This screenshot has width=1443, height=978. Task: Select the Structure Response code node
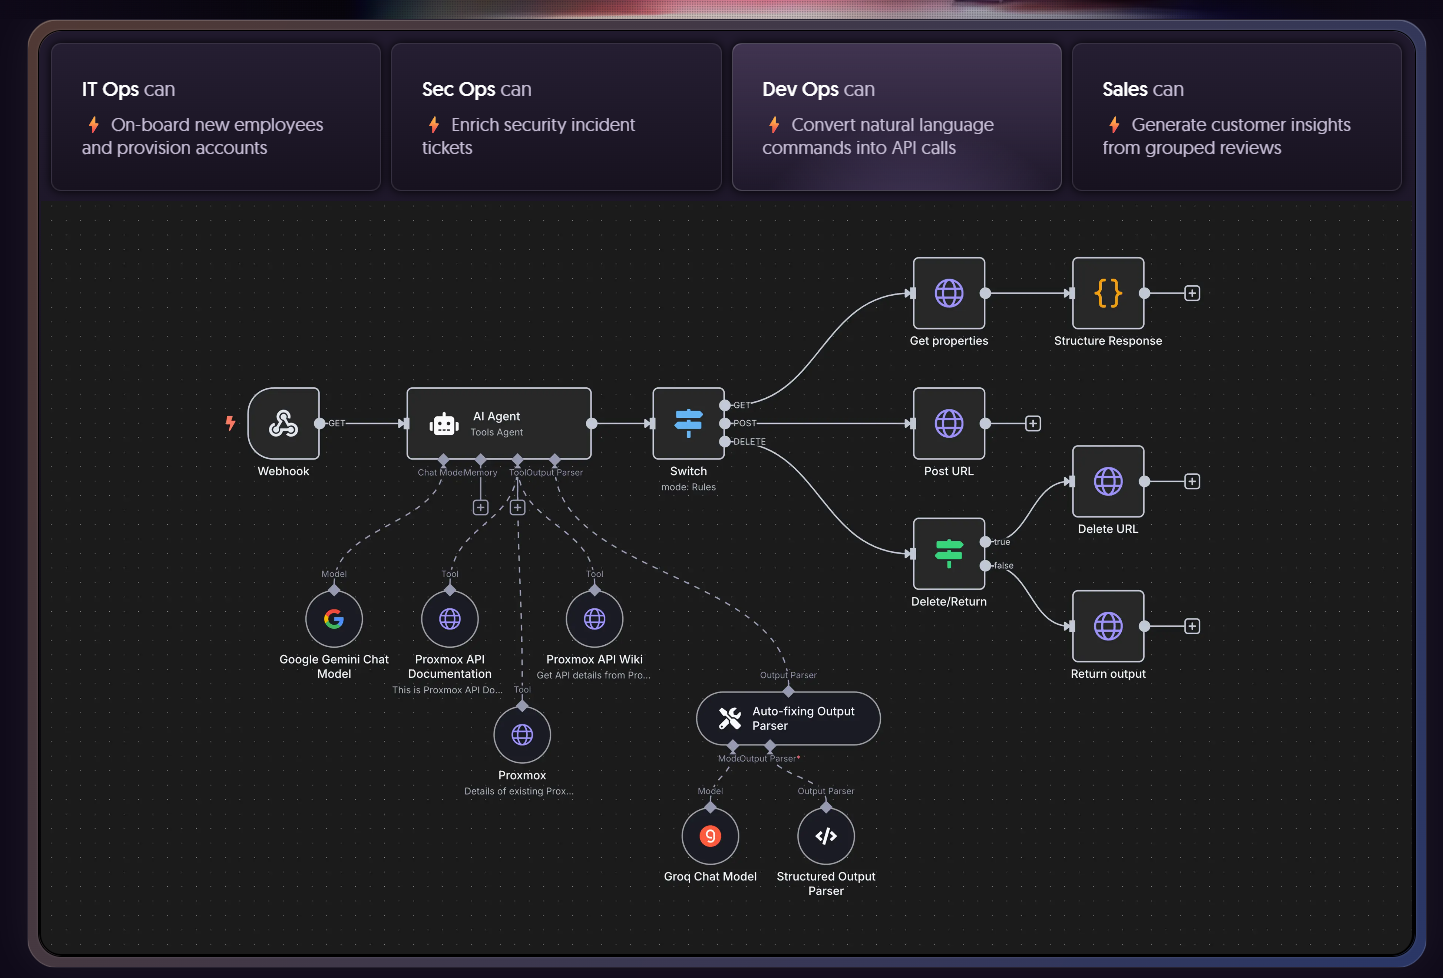(x=1108, y=293)
